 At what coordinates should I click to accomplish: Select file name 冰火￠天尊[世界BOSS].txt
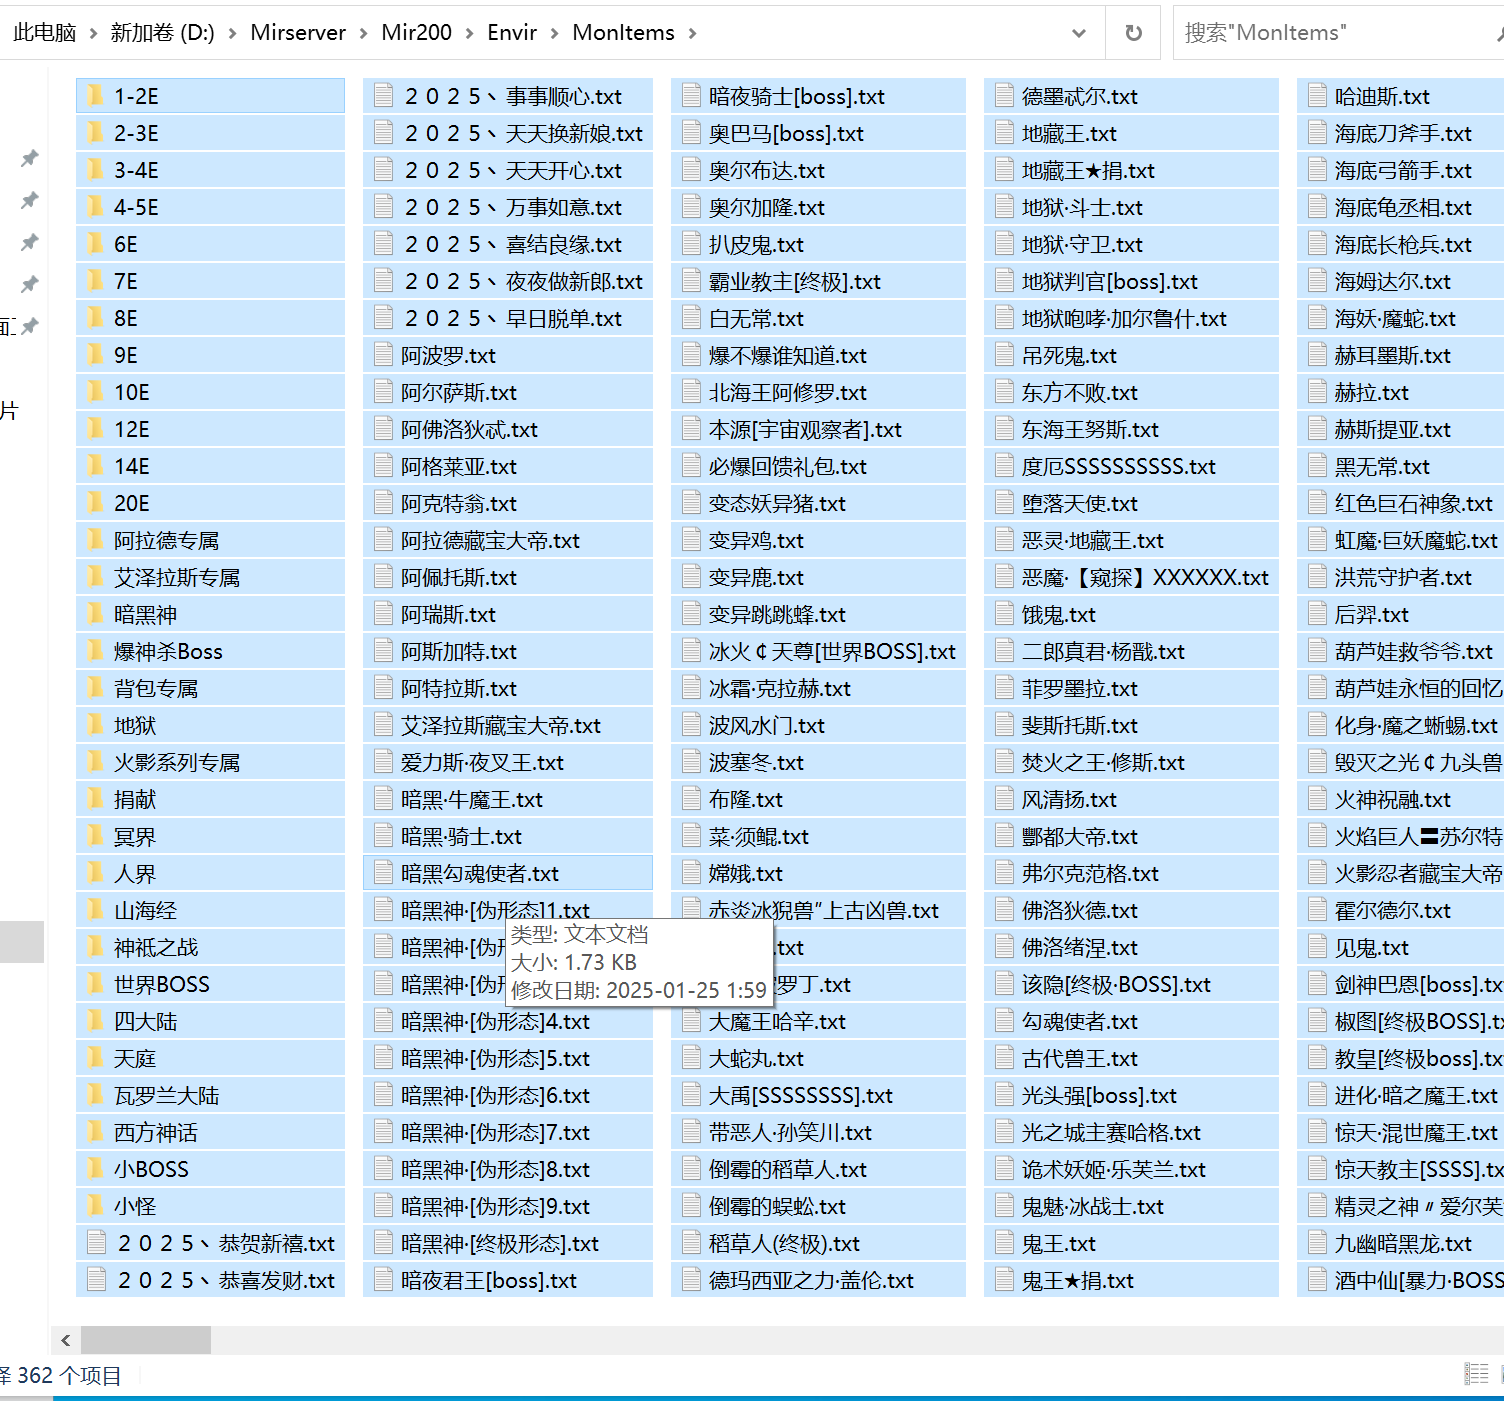click(x=832, y=651)
